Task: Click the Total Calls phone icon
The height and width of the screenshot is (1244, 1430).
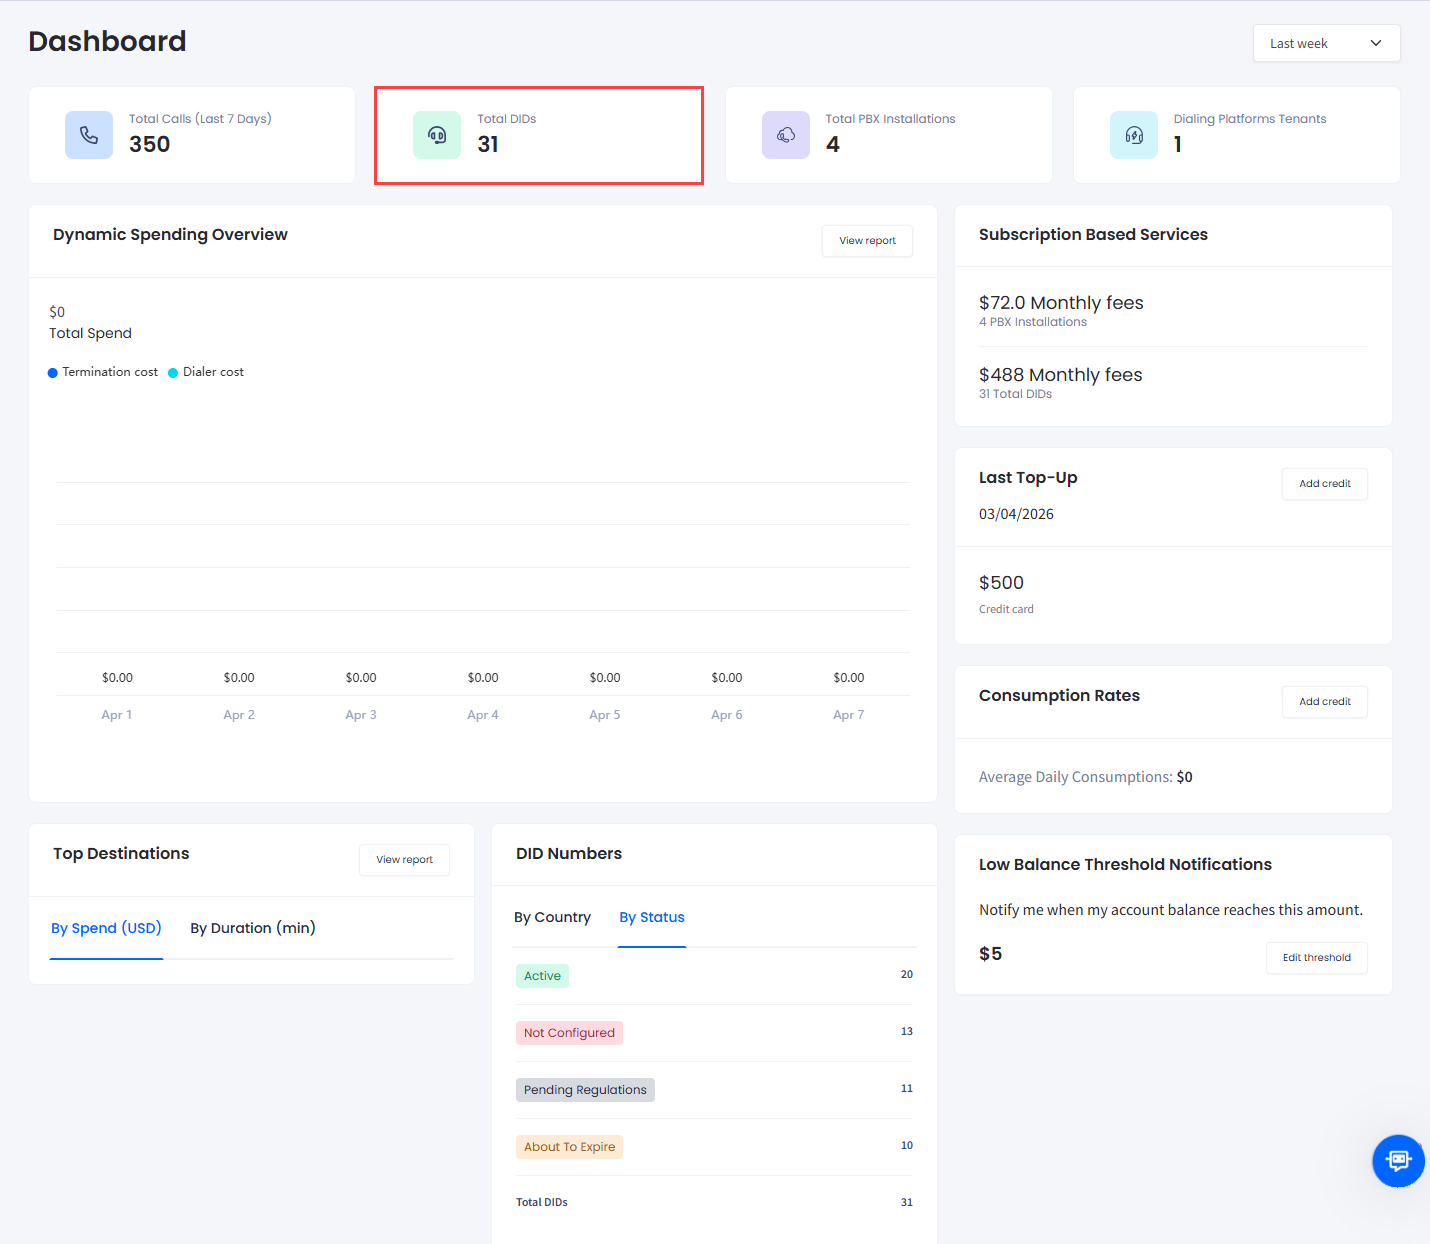Action: point(89,135)
